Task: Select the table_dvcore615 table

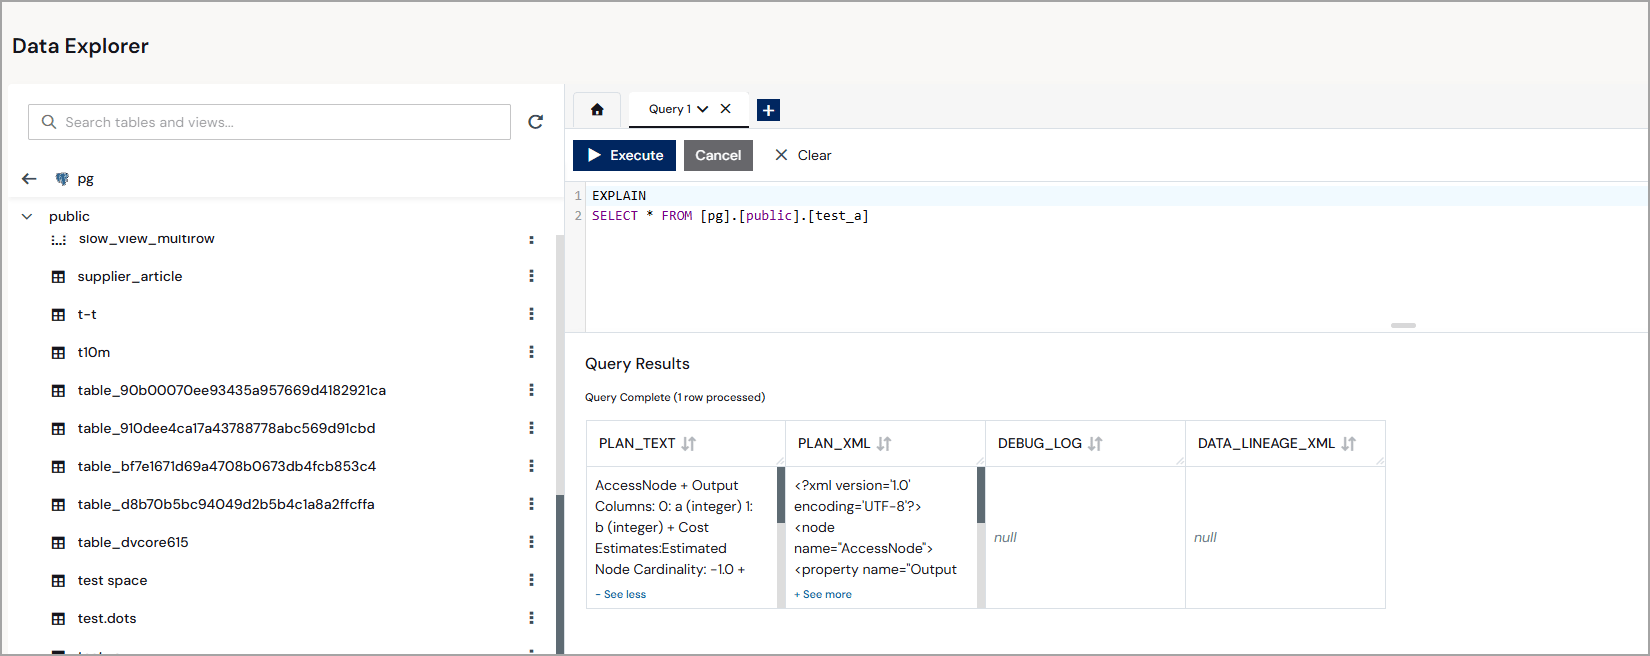Action: (133, 542)
